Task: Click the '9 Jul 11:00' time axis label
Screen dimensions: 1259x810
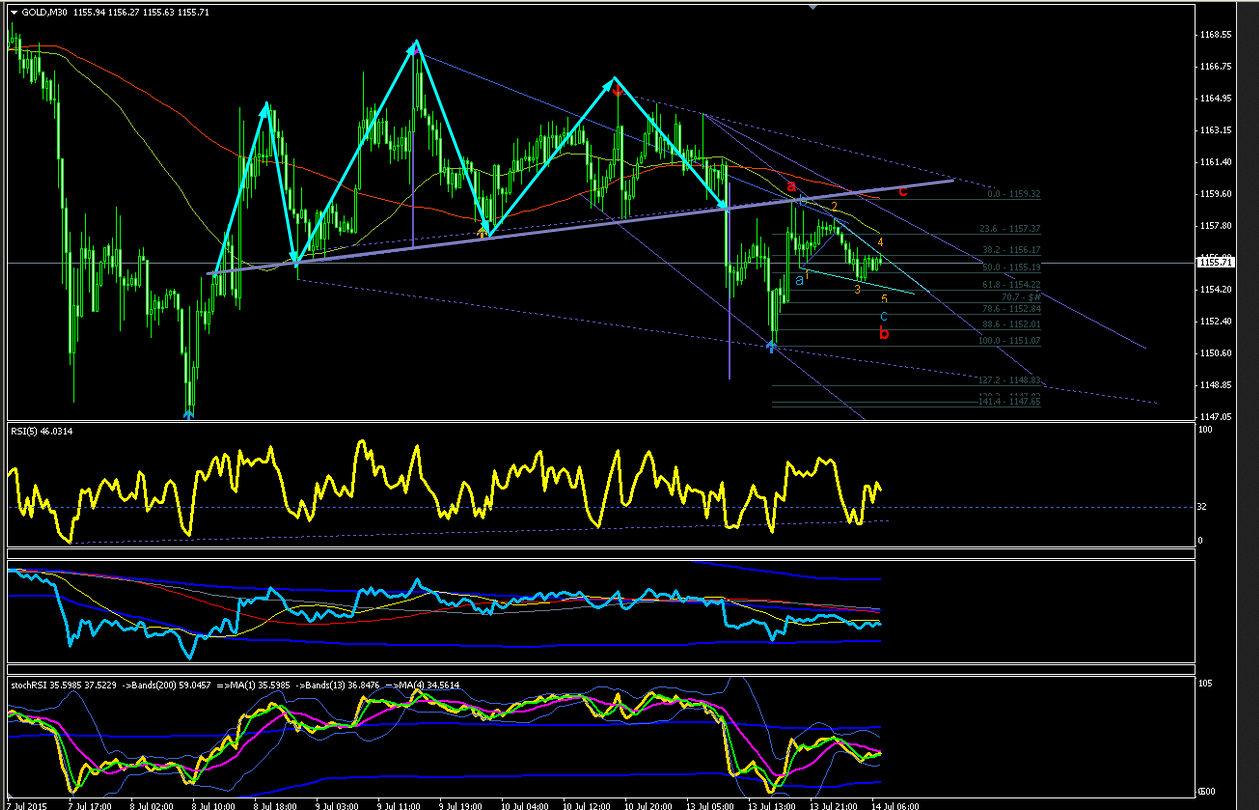Action: point(399,804)
